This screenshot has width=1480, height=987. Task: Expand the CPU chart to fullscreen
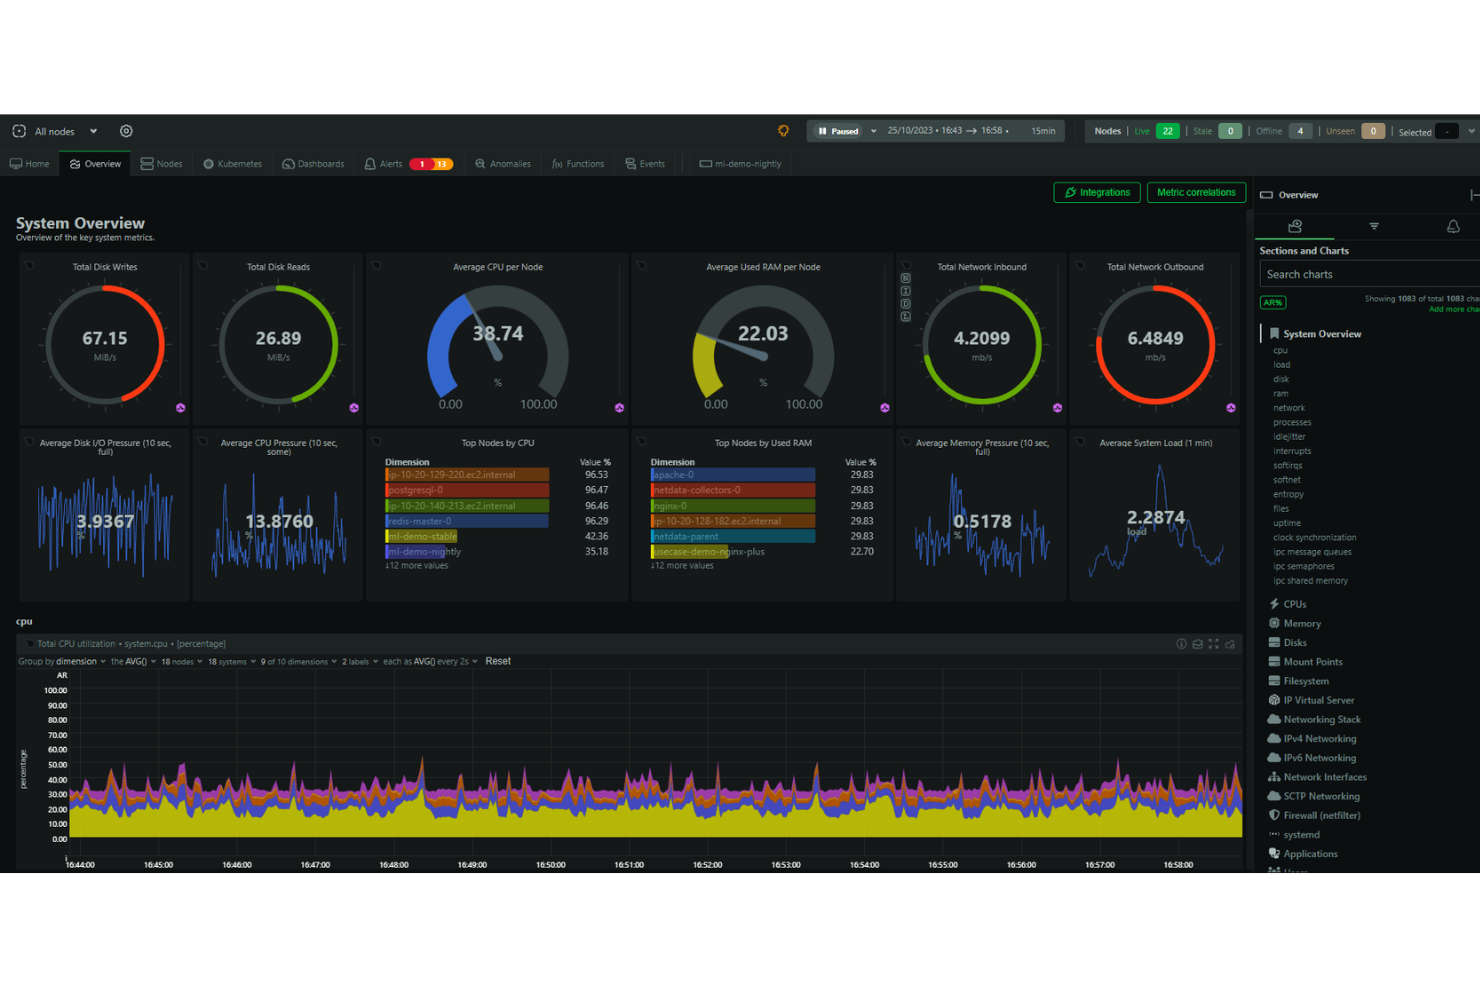(x=1214, y=644)
